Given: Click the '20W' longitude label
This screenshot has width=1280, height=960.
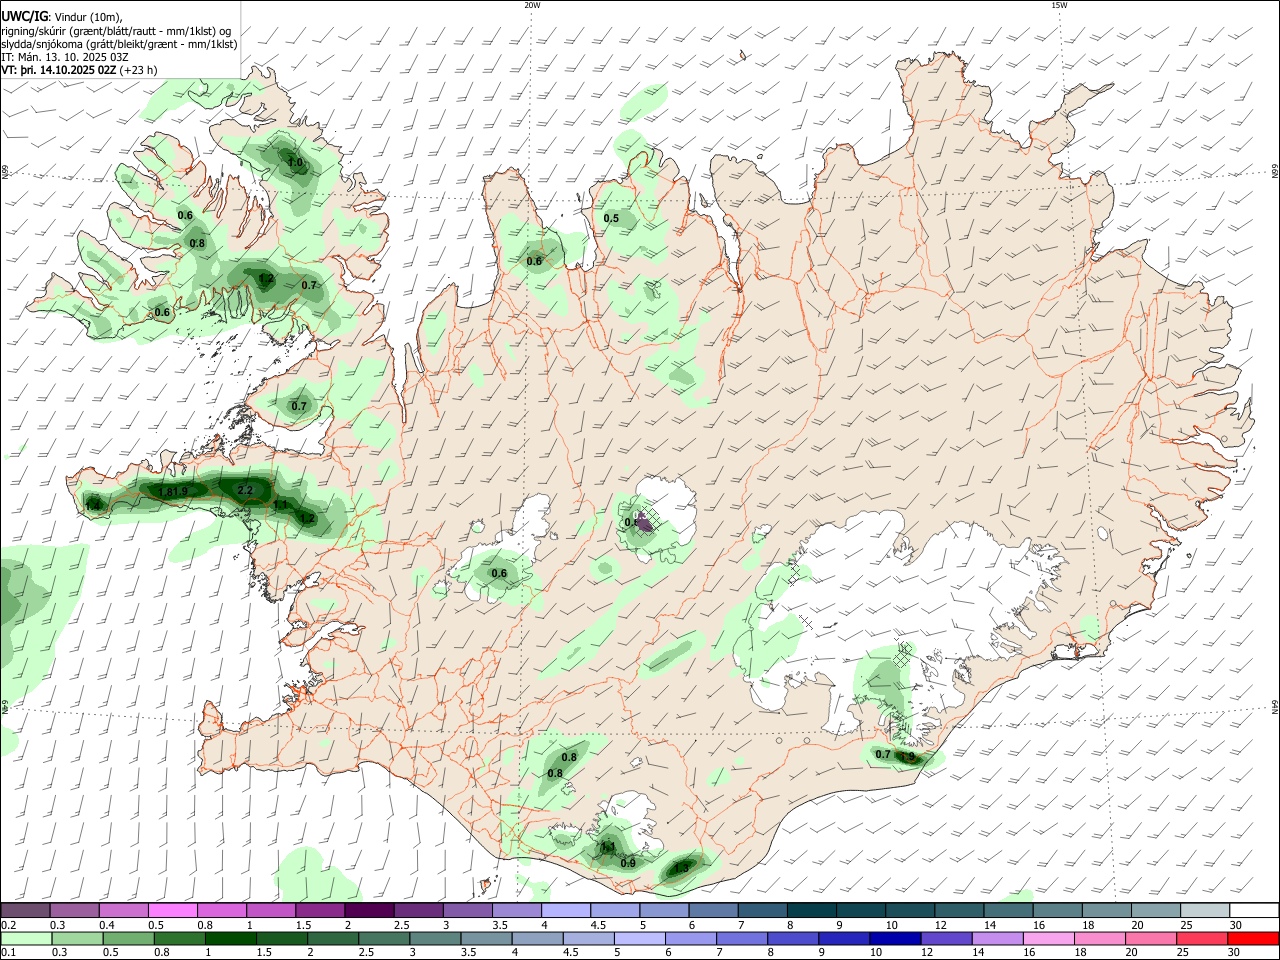Looking at the screenshot, I should tap(533, 5).
